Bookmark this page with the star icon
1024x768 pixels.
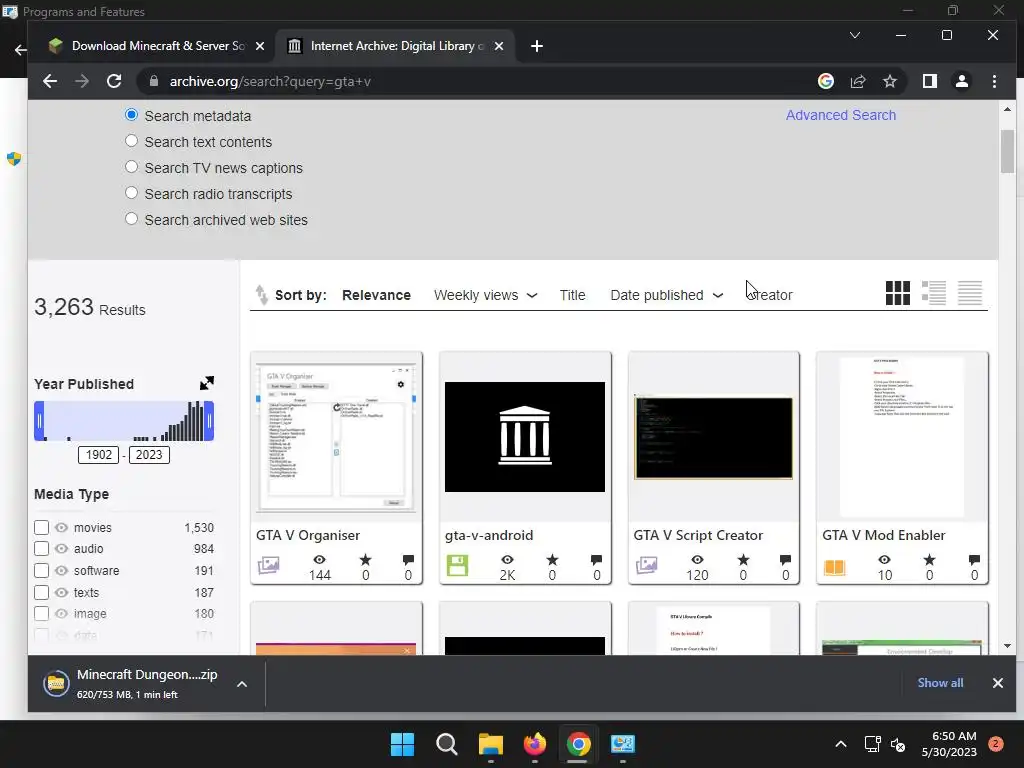click(x=889, y=81)
